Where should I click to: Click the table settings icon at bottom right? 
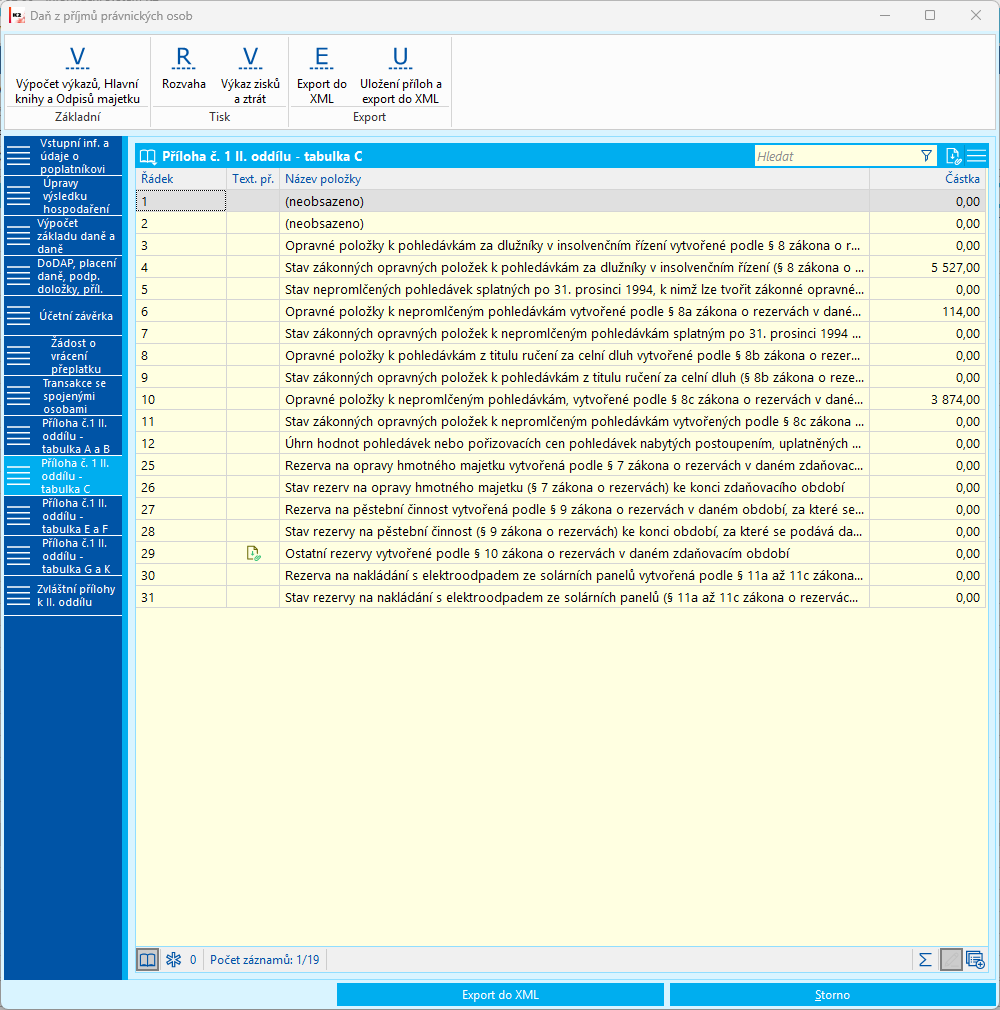pyautogui.click(x=976, y=960)
